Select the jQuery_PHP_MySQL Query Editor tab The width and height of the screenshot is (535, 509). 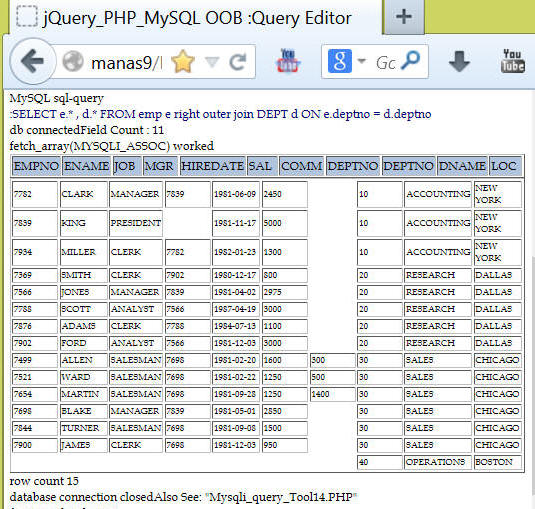point(195,18)
